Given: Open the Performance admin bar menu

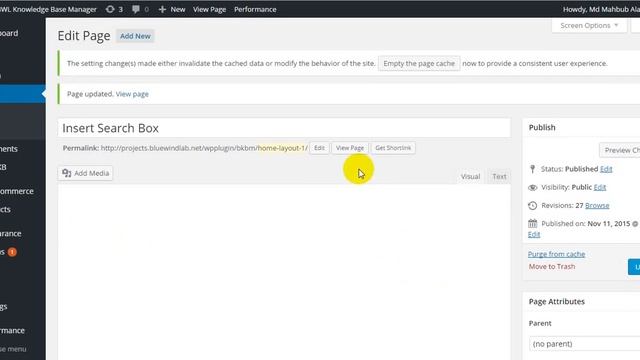Looking at the screenshot, I should tap(255, 9).
